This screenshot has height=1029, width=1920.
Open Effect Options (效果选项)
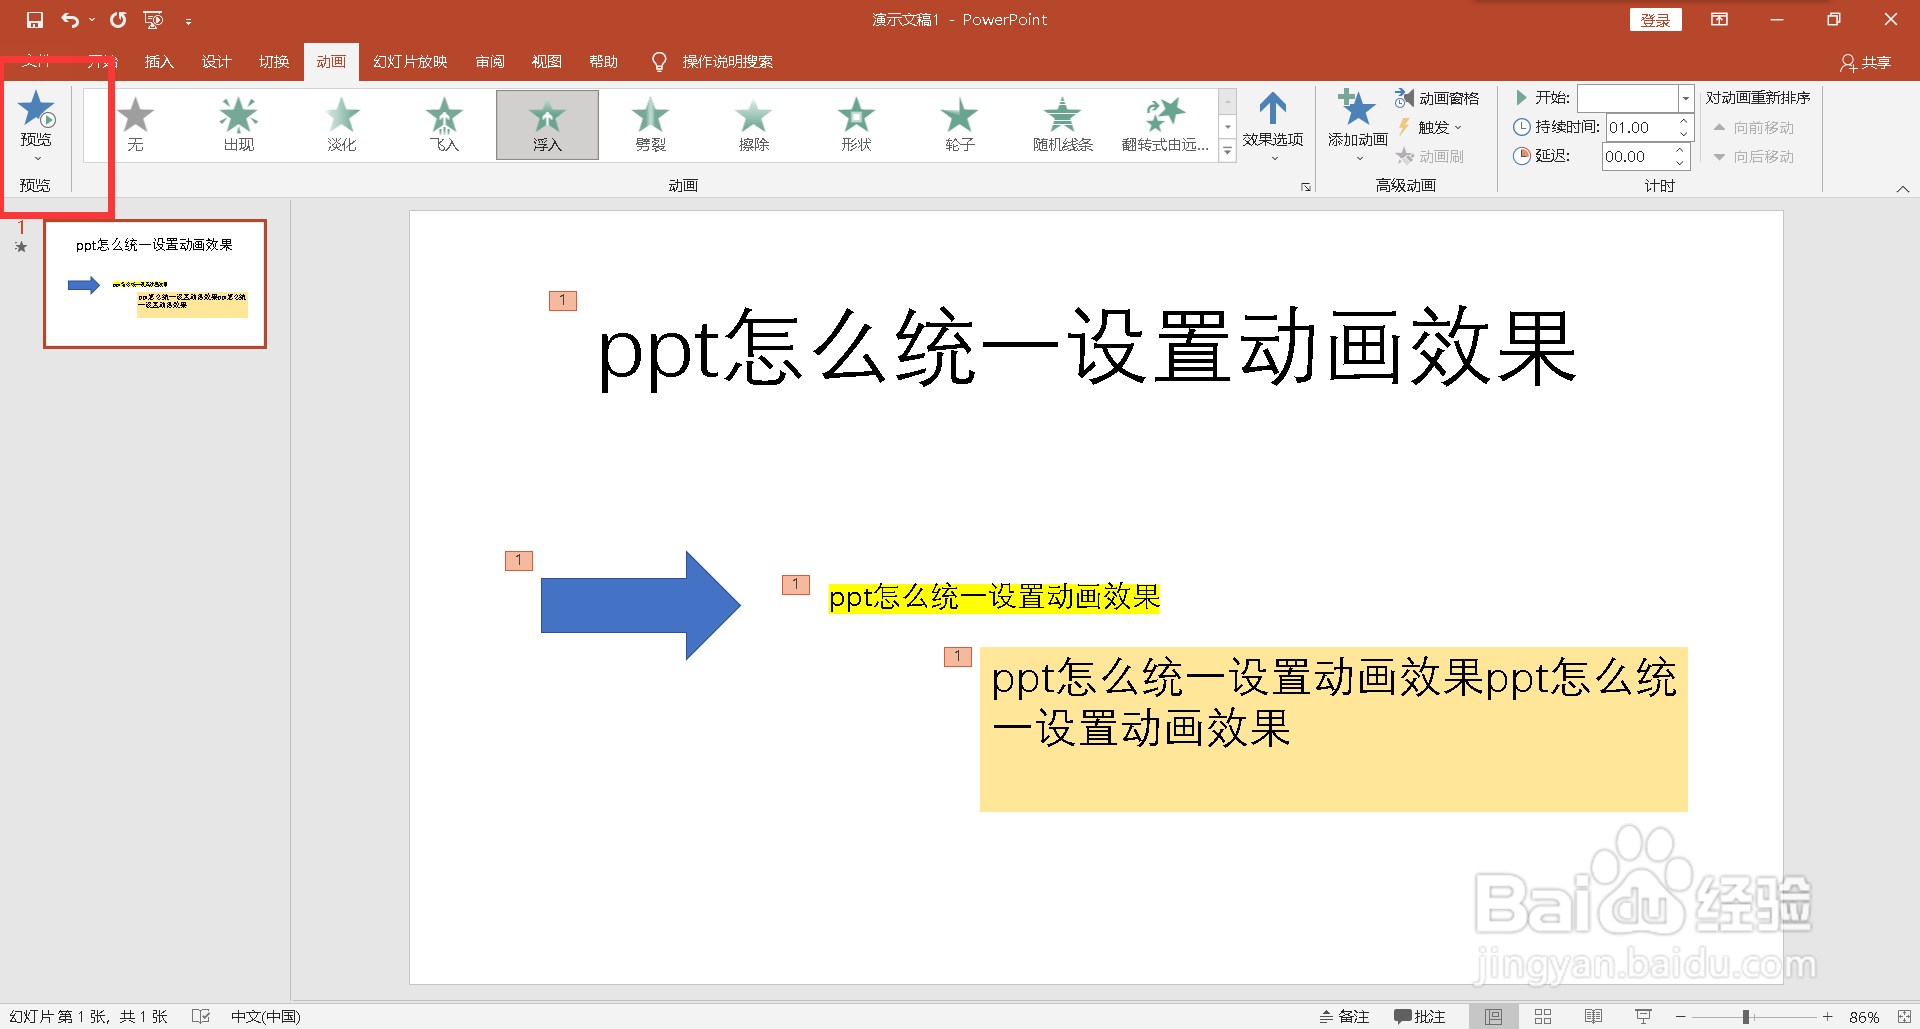(1273, 125)
